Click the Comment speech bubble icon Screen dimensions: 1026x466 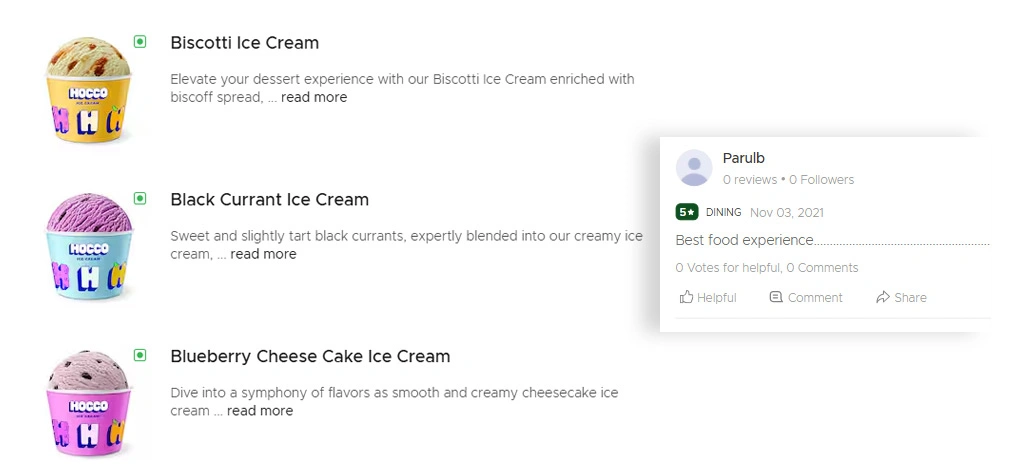click(776, 297)
